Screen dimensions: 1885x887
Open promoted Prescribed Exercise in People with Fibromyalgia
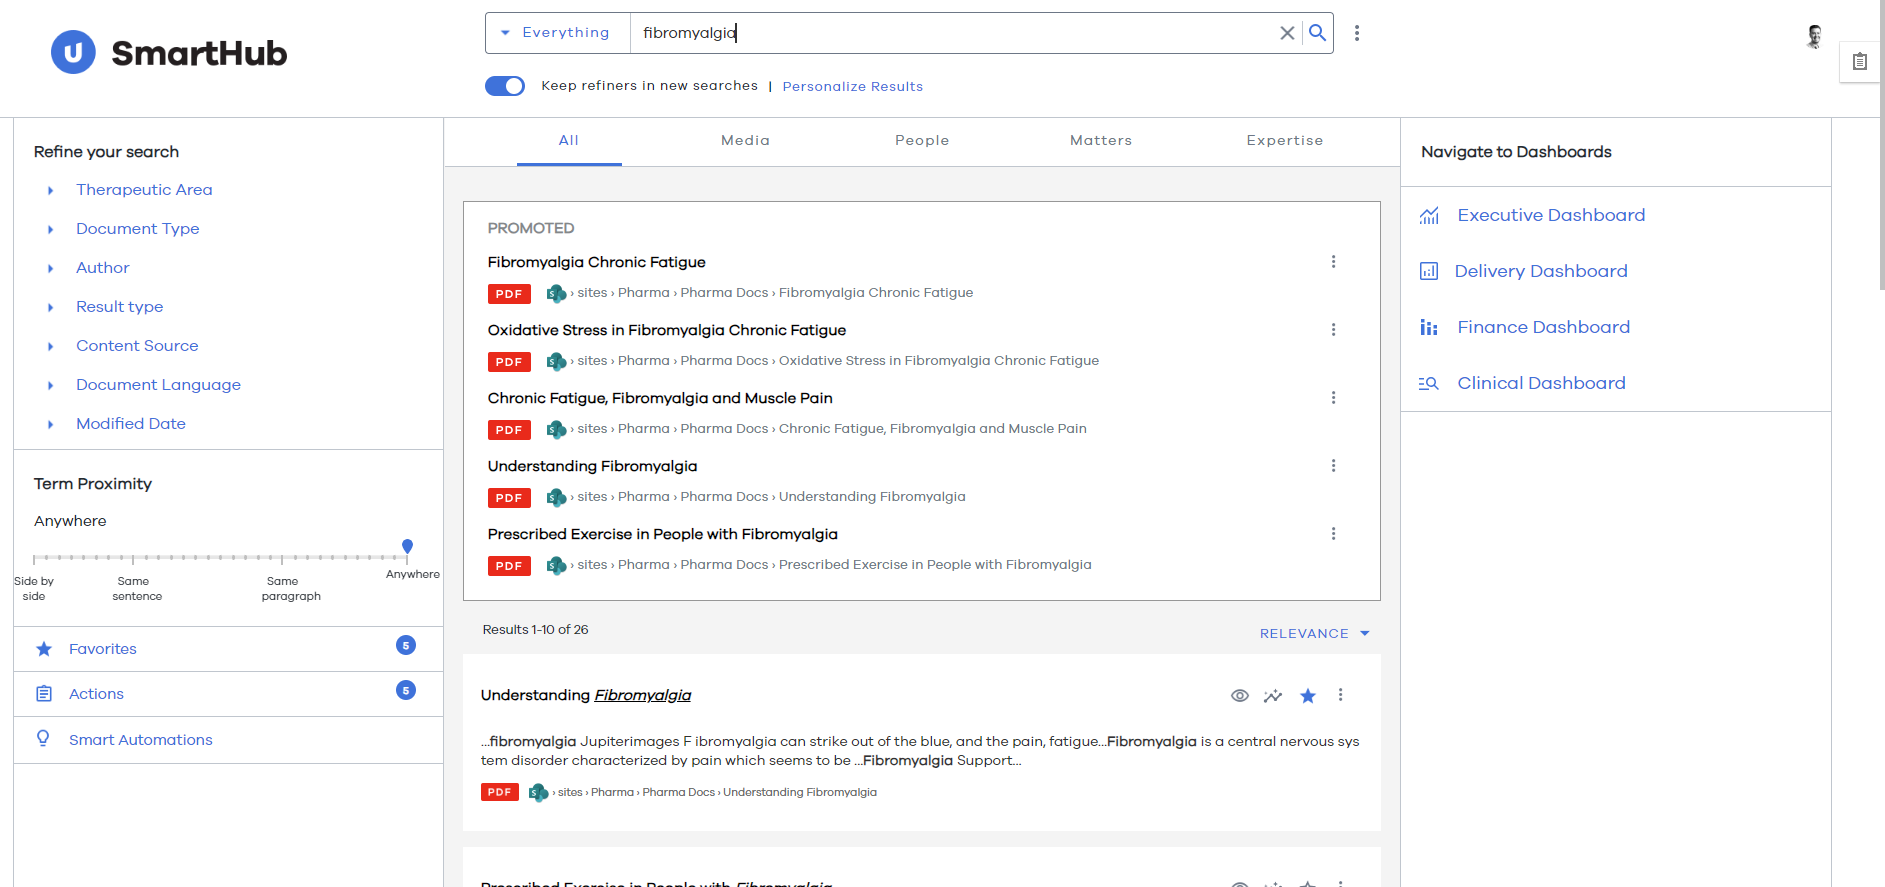pos(663,534)
